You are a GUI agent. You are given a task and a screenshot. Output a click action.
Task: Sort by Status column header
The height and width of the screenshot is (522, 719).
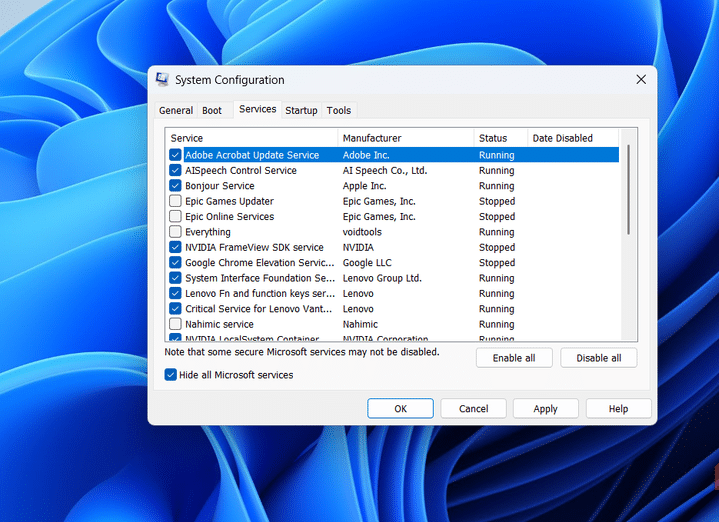pos(501,138)
